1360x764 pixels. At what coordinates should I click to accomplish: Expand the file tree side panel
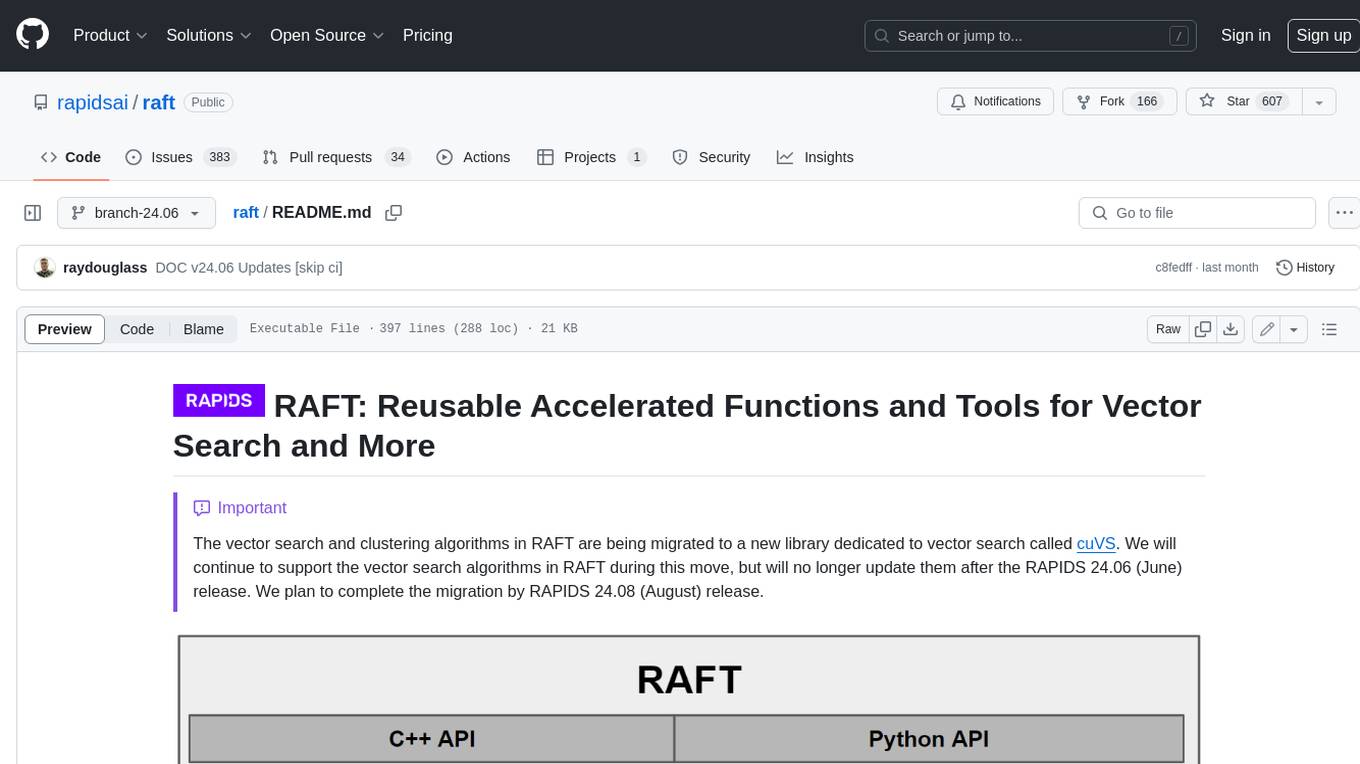[33, 213]
